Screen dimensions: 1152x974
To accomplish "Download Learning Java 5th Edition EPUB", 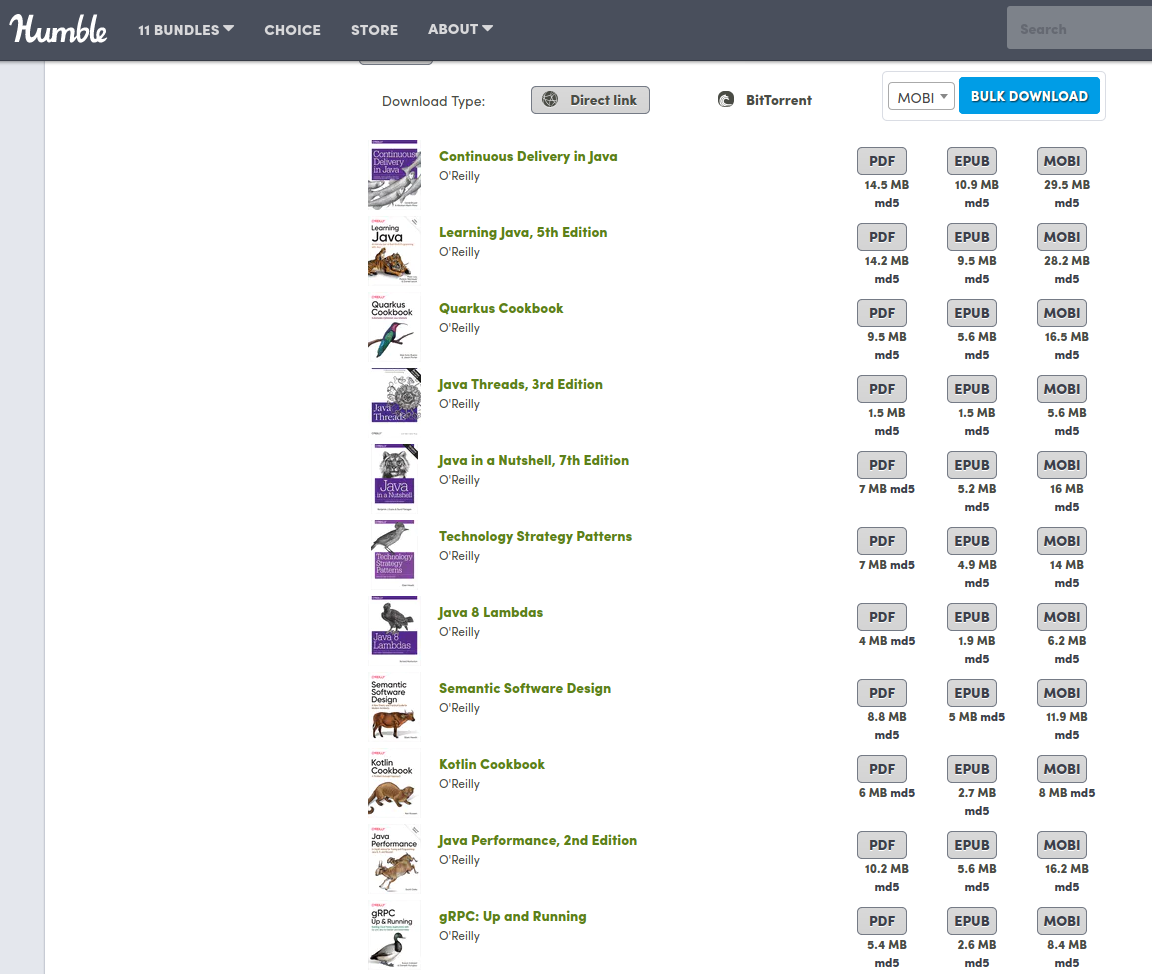I will point(971,237).
